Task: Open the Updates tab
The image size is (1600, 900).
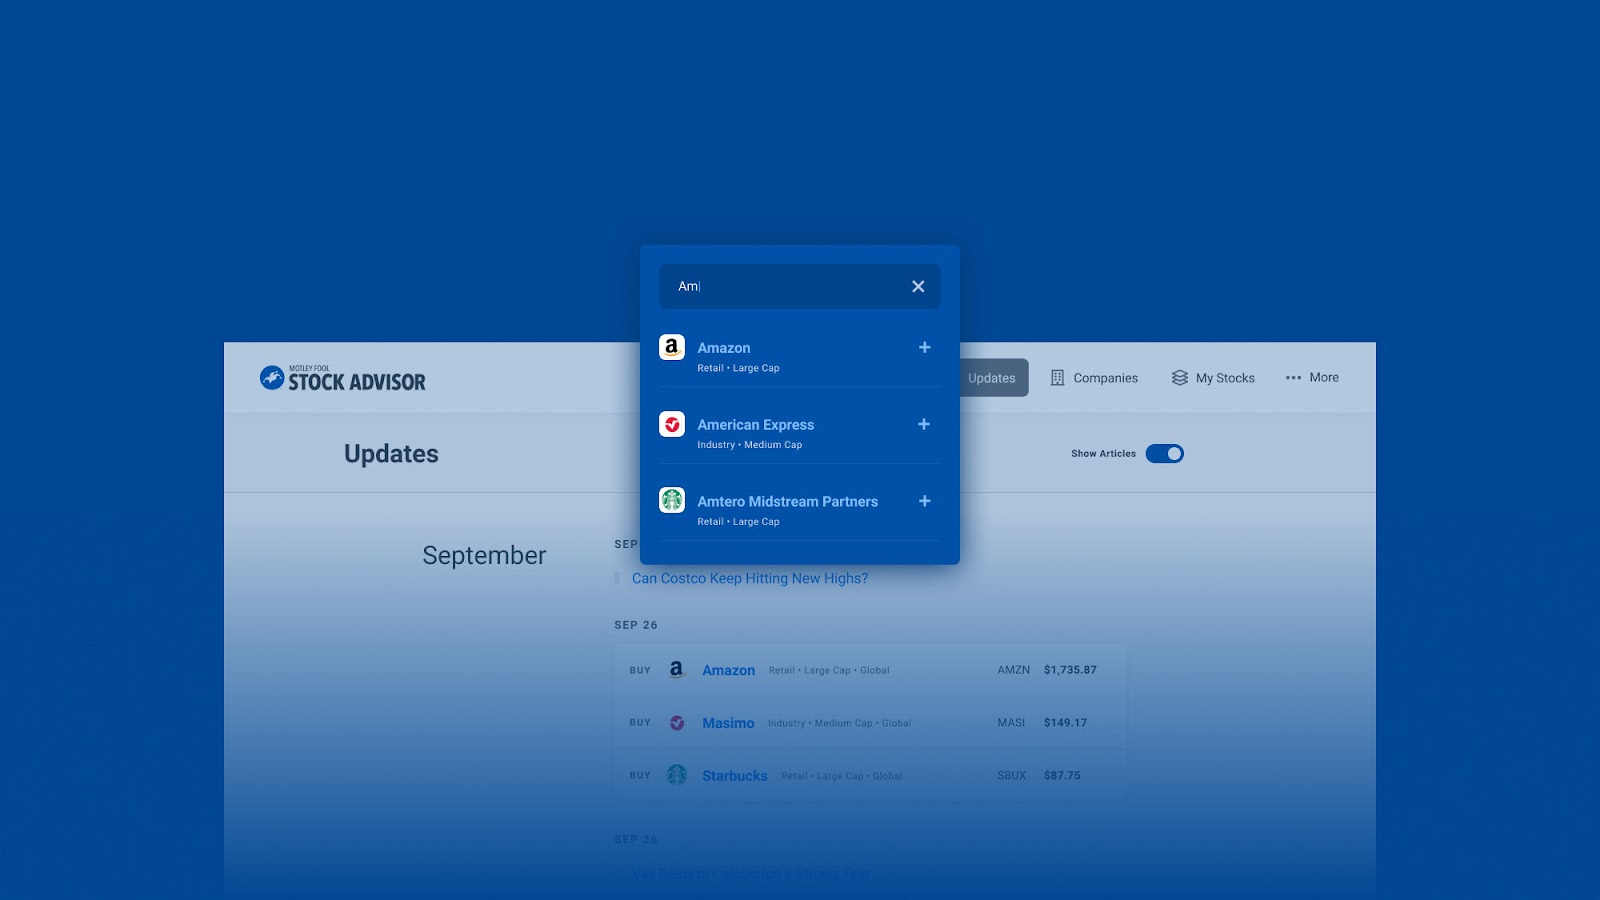Action: (991, 378)
